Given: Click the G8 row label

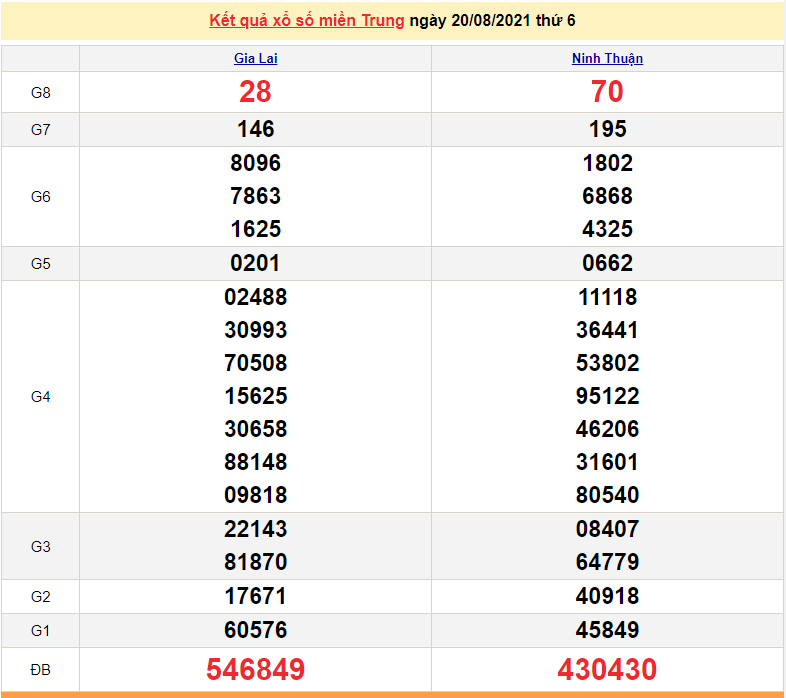Looking at the screenshot, I should 40,93.
